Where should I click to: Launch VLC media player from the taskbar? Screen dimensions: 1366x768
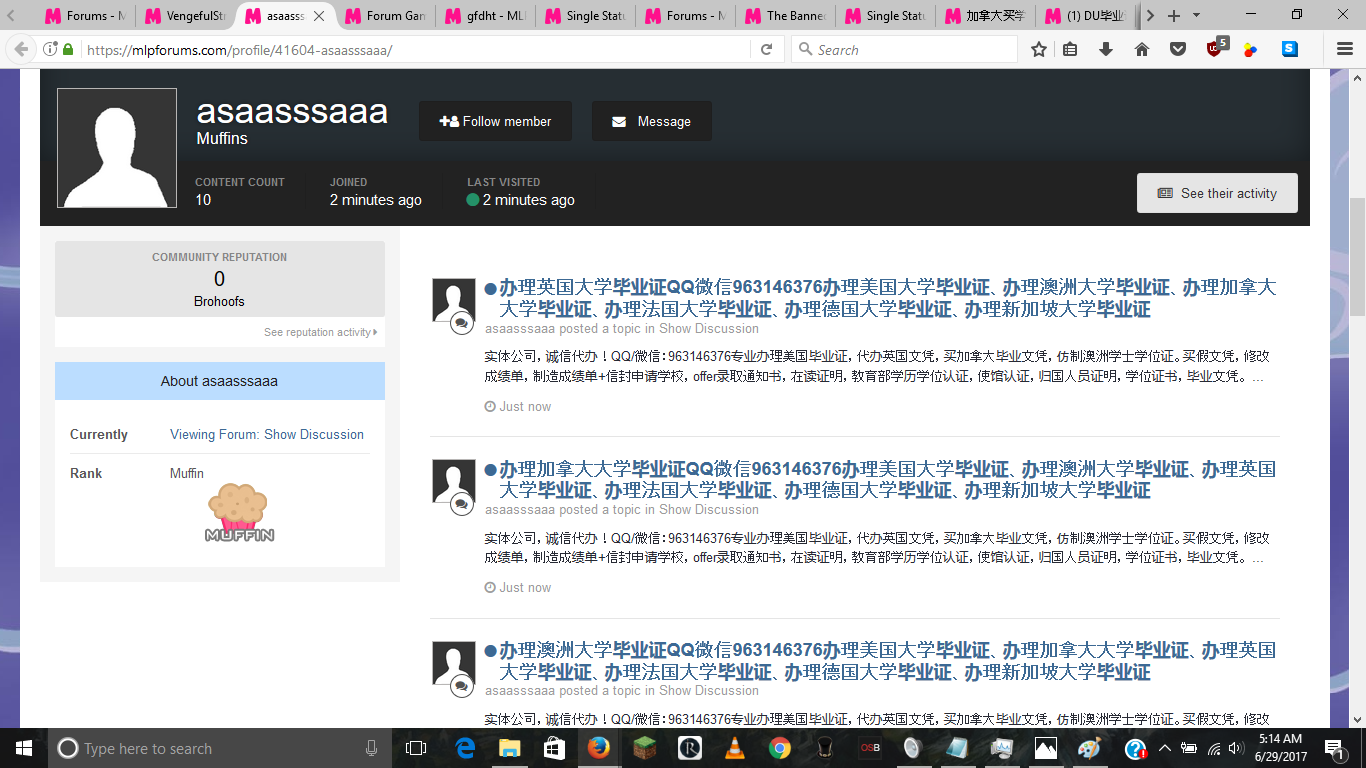tap(734, 748)
